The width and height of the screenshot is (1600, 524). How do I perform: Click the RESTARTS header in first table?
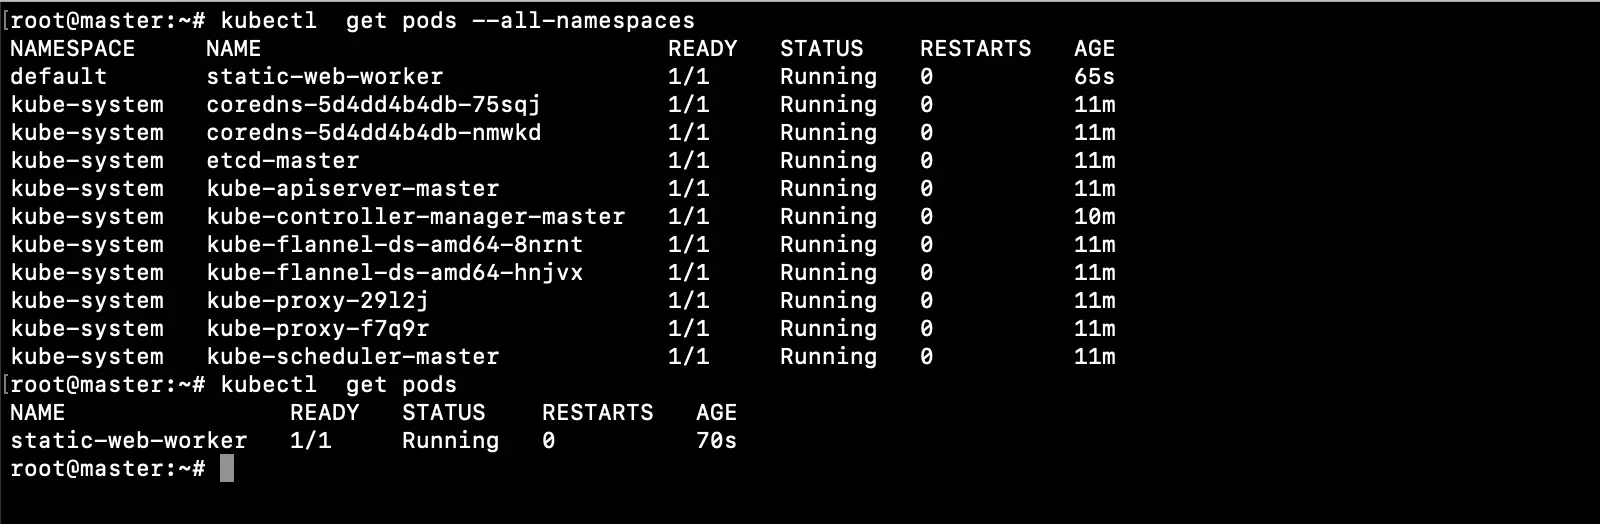tap(975, 49)
